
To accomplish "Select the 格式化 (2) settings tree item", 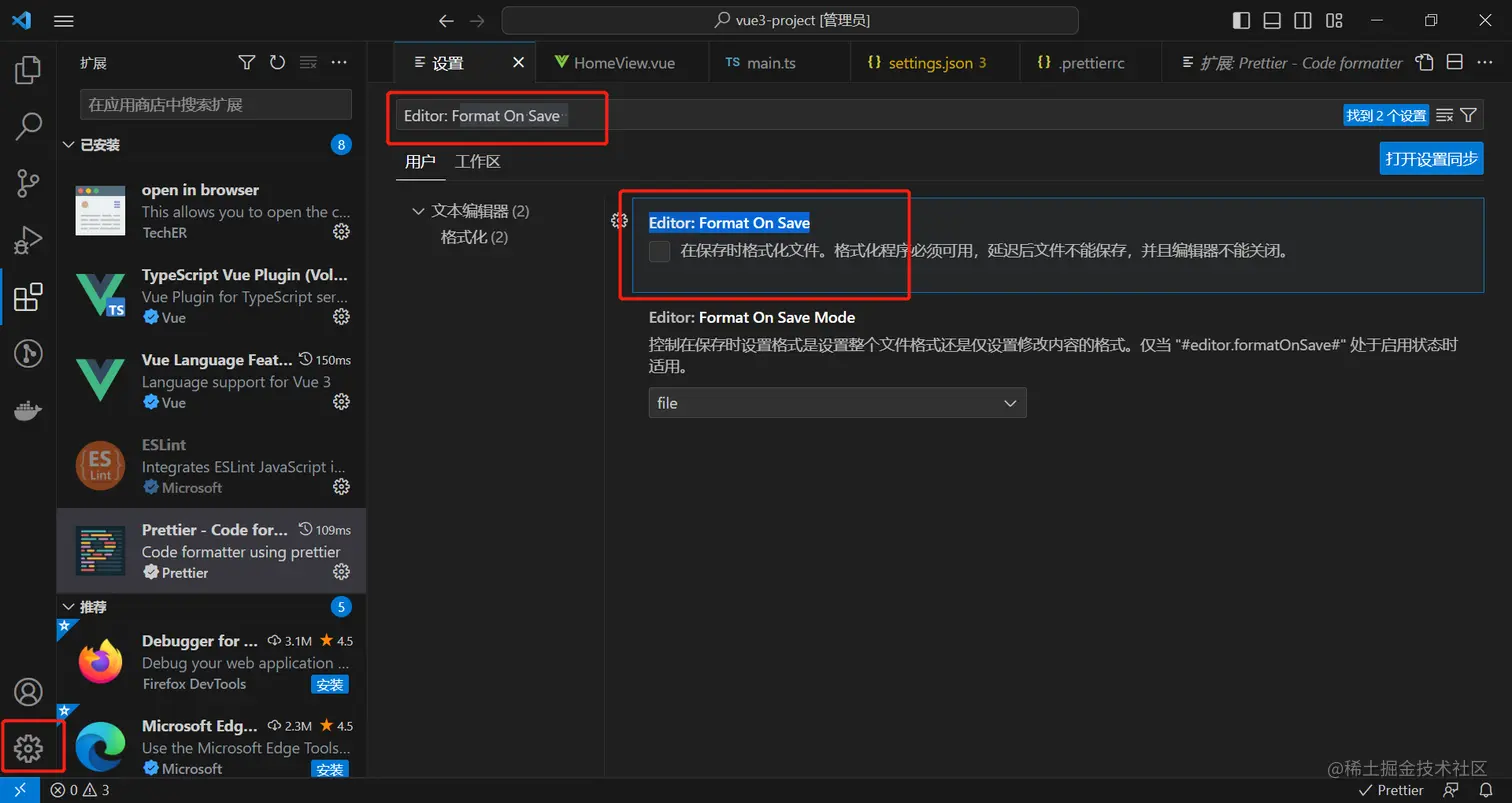I will click(x=475, y=237).
